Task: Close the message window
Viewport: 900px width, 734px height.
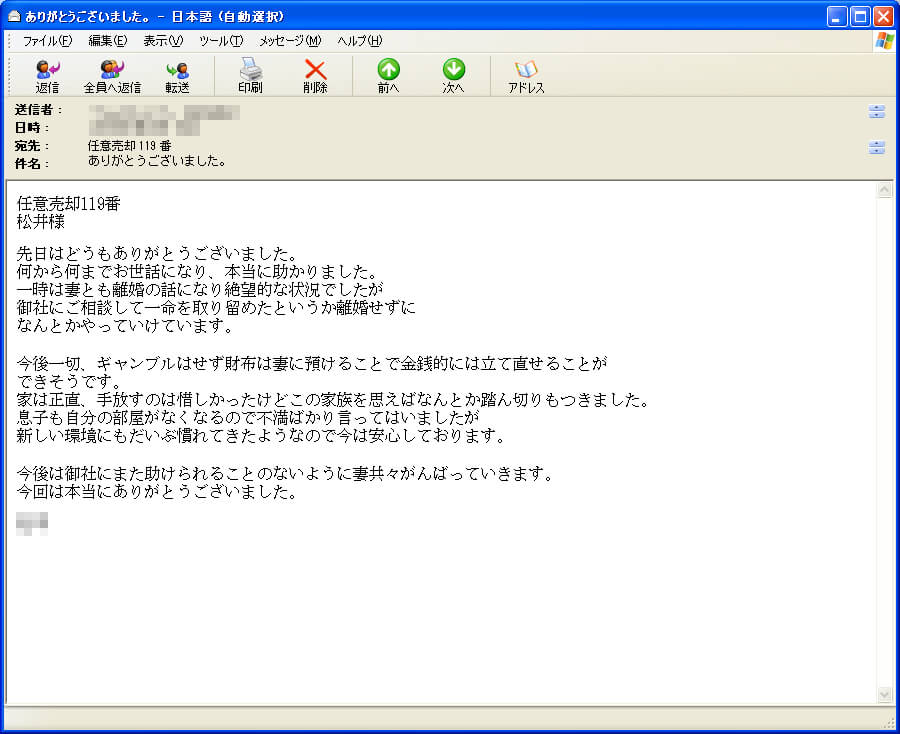Action: (883, 17)
